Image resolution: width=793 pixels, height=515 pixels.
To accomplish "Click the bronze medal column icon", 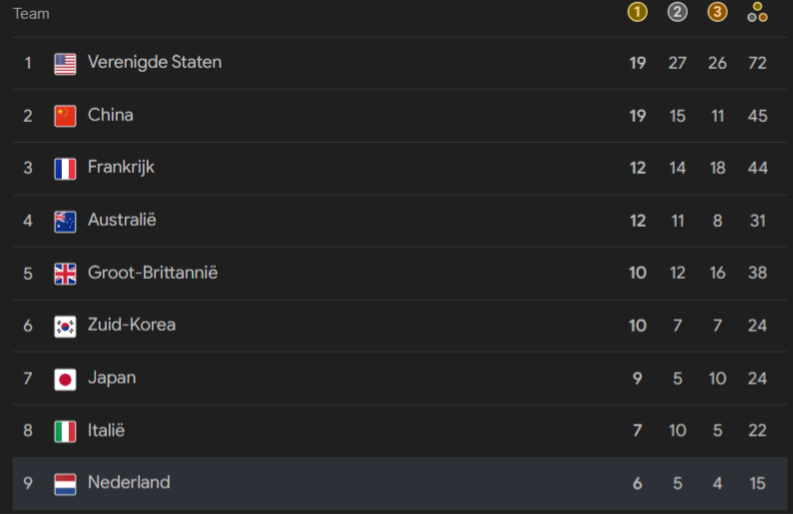I will point(717,12).
